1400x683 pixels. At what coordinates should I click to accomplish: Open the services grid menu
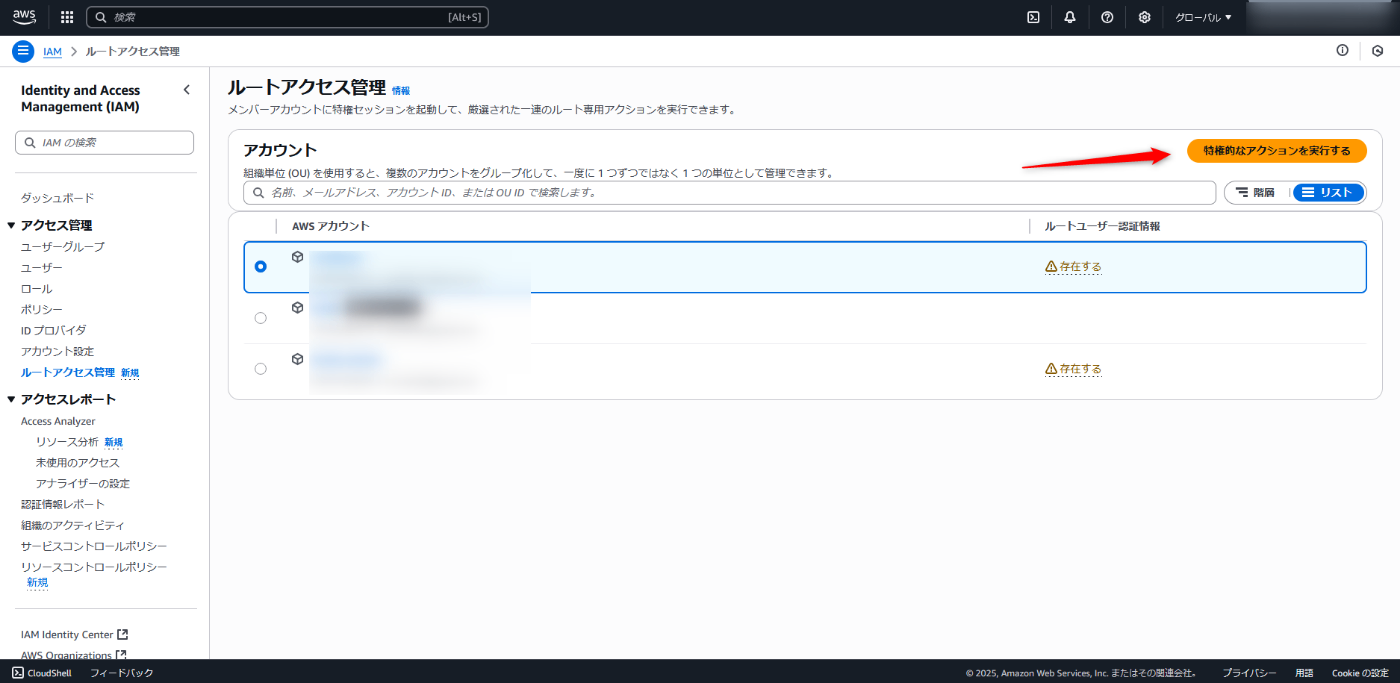pos(67,17)
